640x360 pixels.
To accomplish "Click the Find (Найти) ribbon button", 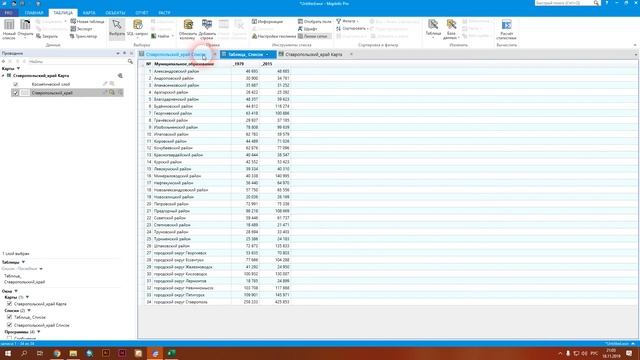I will click(x=162, y=36).
